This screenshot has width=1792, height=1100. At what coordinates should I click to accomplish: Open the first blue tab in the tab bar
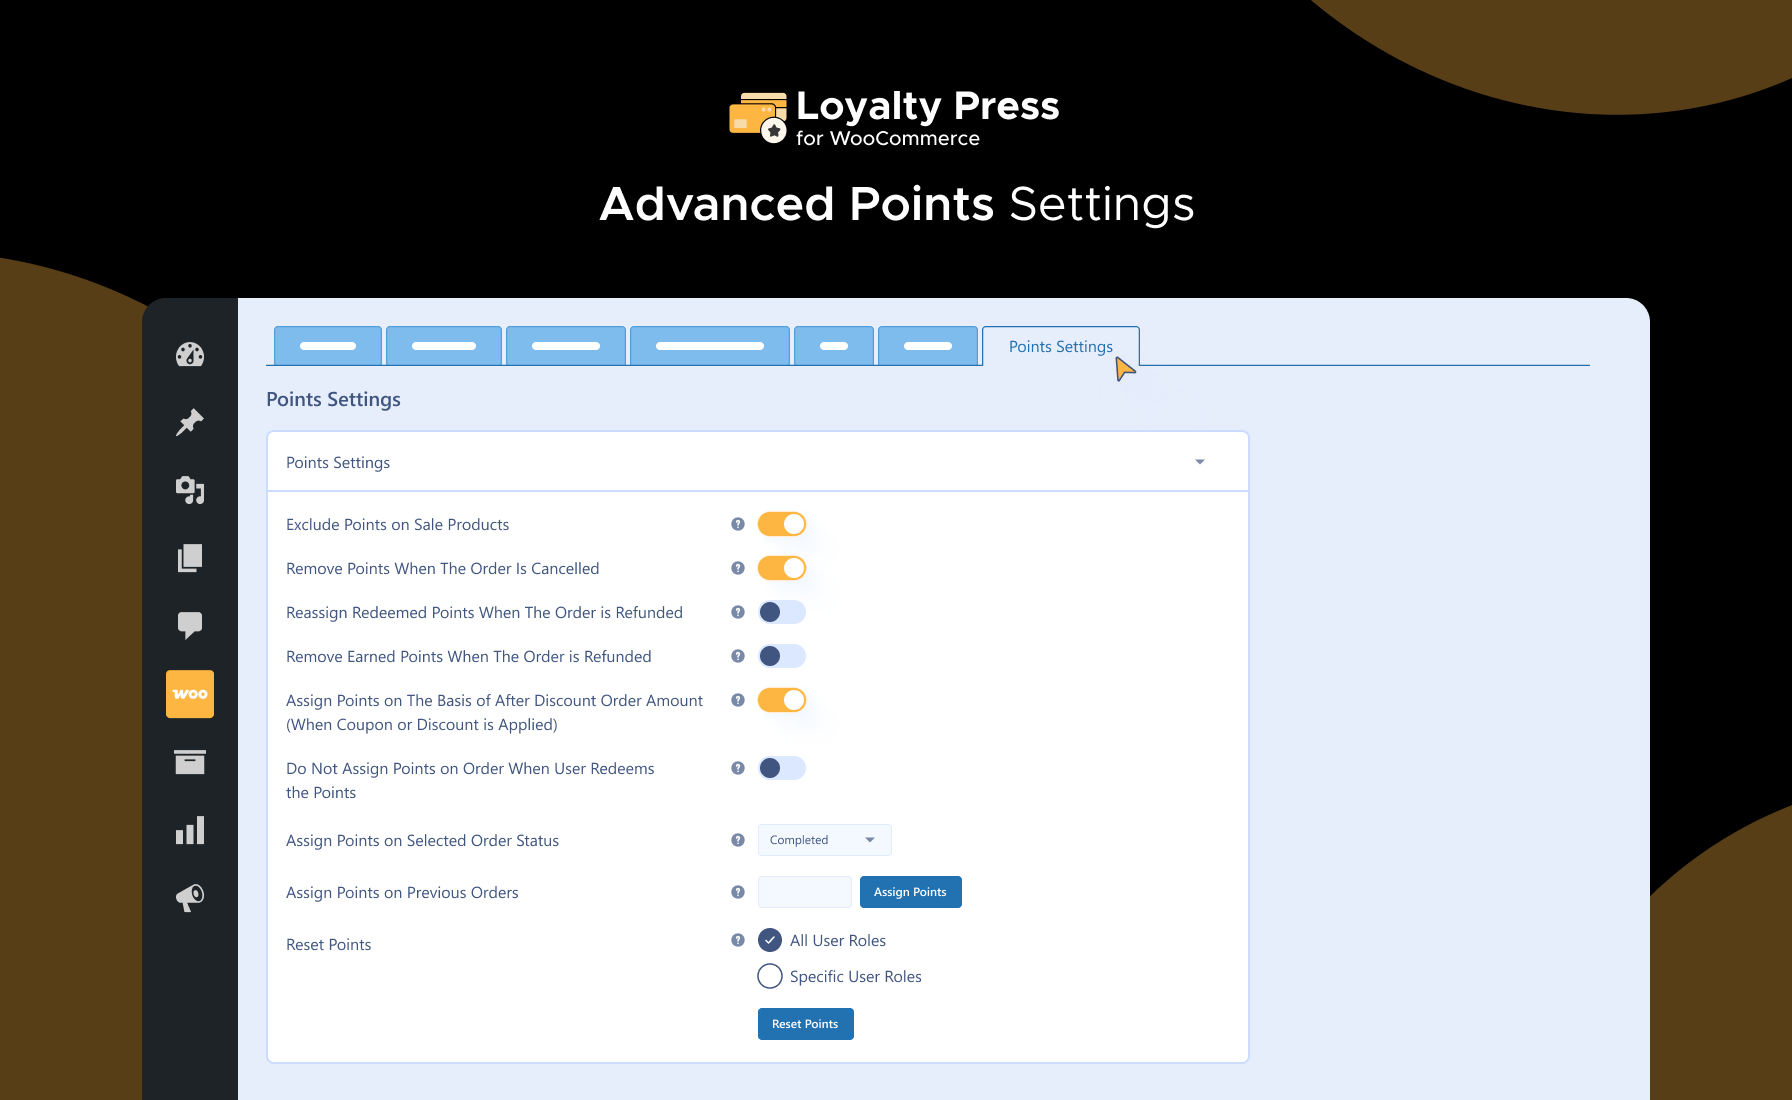(328, 346)
